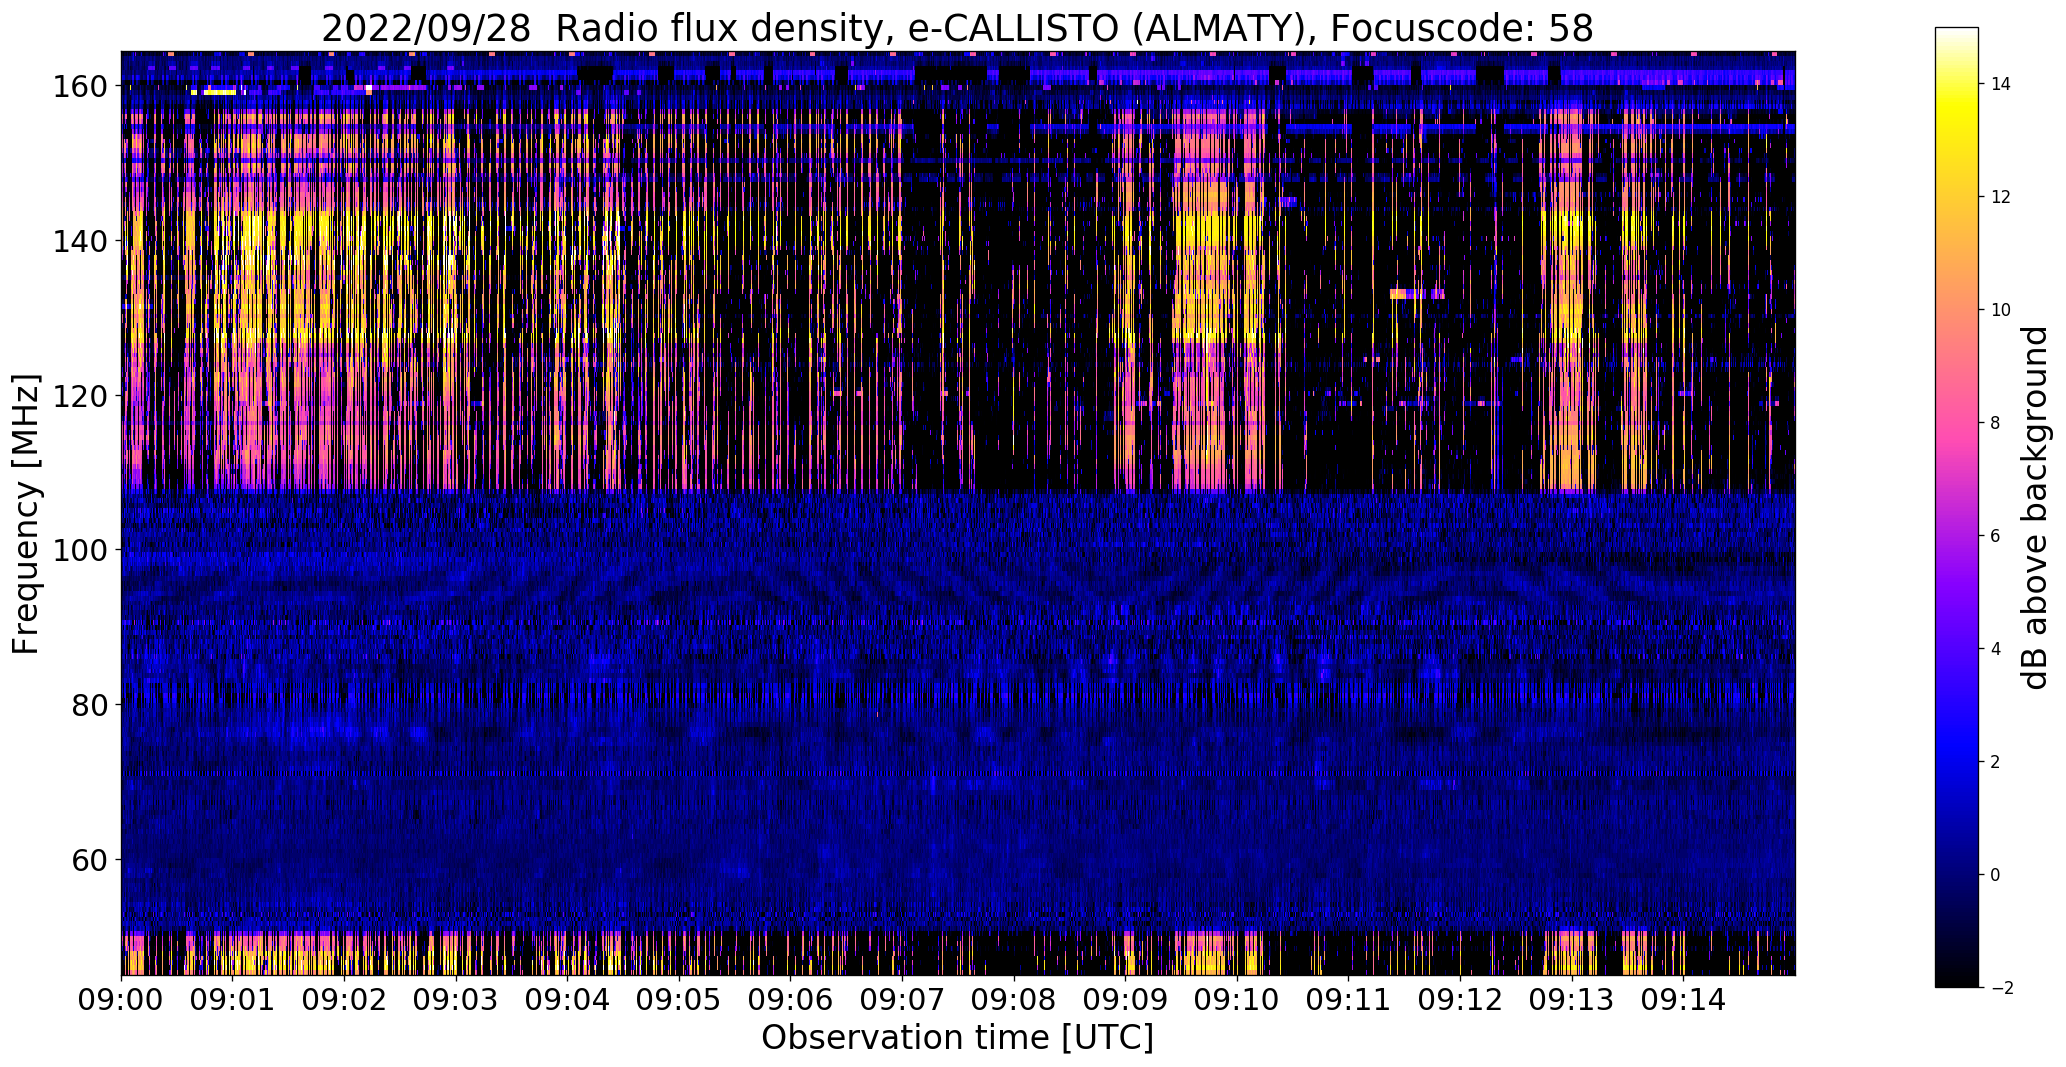Click the 60 MHz frequency tick label
This screenshot has height=1067, width=2066.
tap(89, 859)
